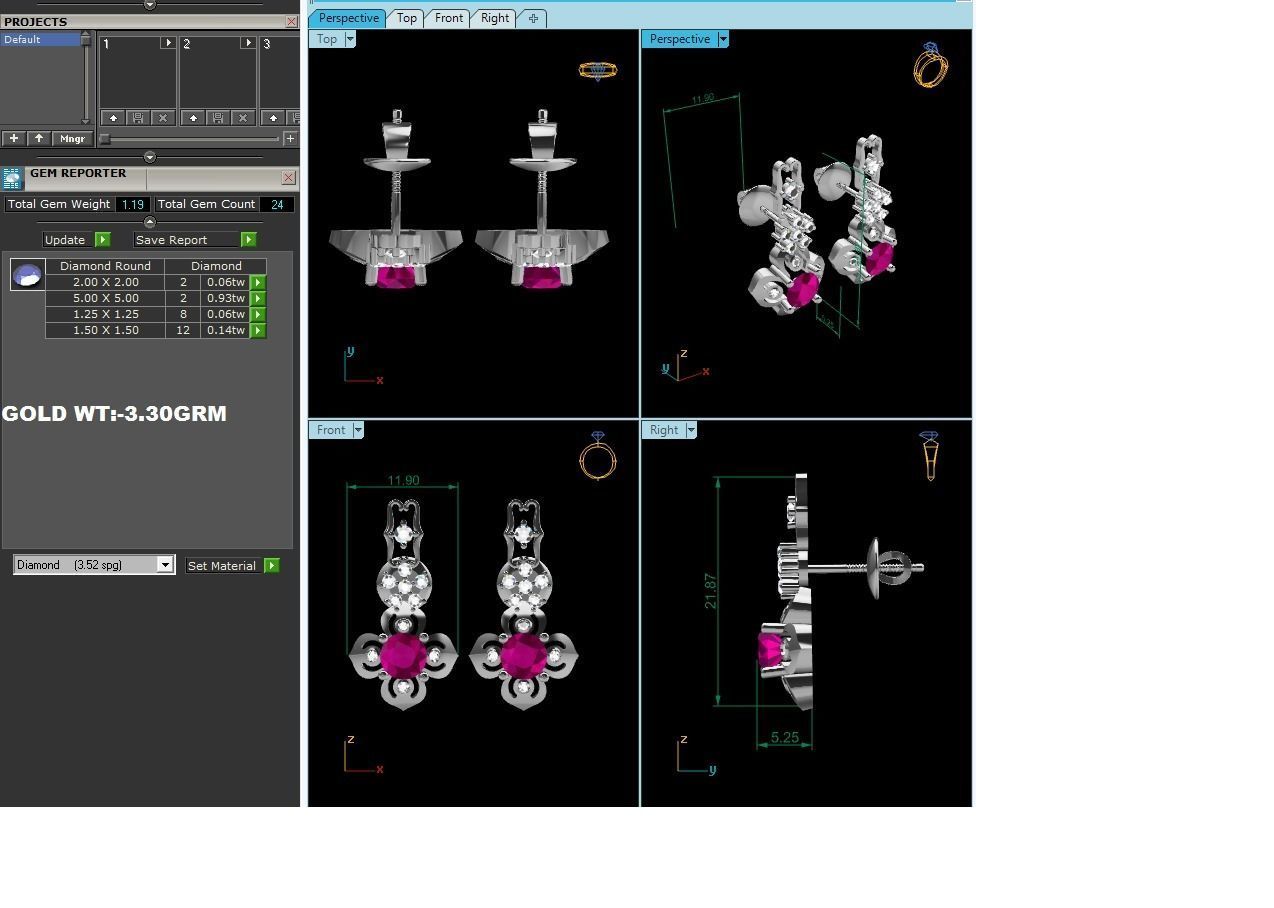The image size is (1274, 908).
Task: Click the ring icon in the Top viewport
Action: point(598,70)
